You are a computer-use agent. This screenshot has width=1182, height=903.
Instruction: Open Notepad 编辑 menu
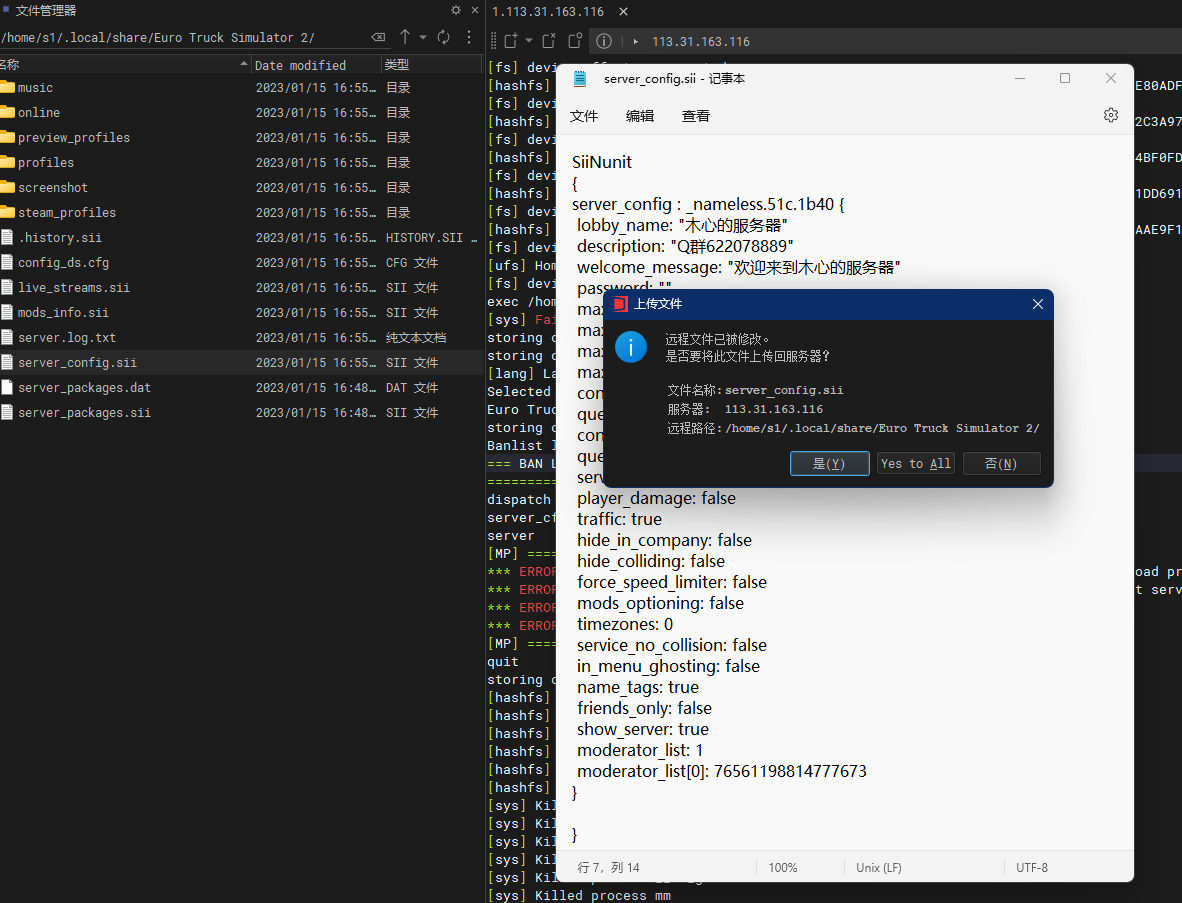point(639,115)
